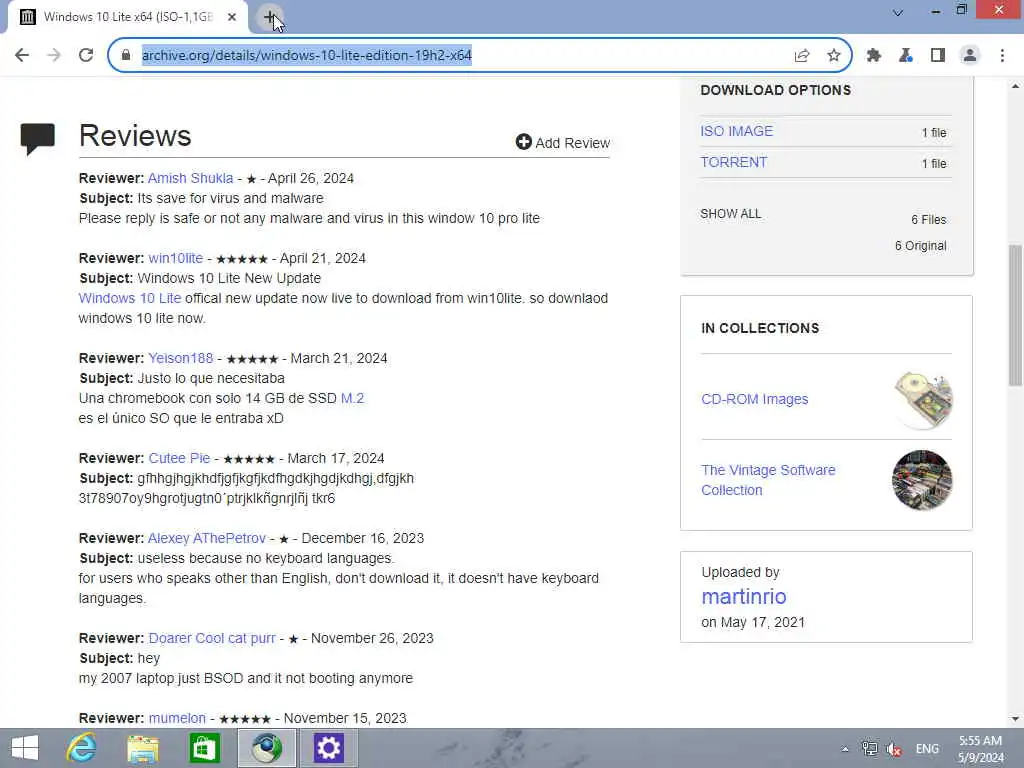Click the 'IN COLLECTIONS' heading
This screenshot has height=768, width=1024.
click(x=760, y=328)
